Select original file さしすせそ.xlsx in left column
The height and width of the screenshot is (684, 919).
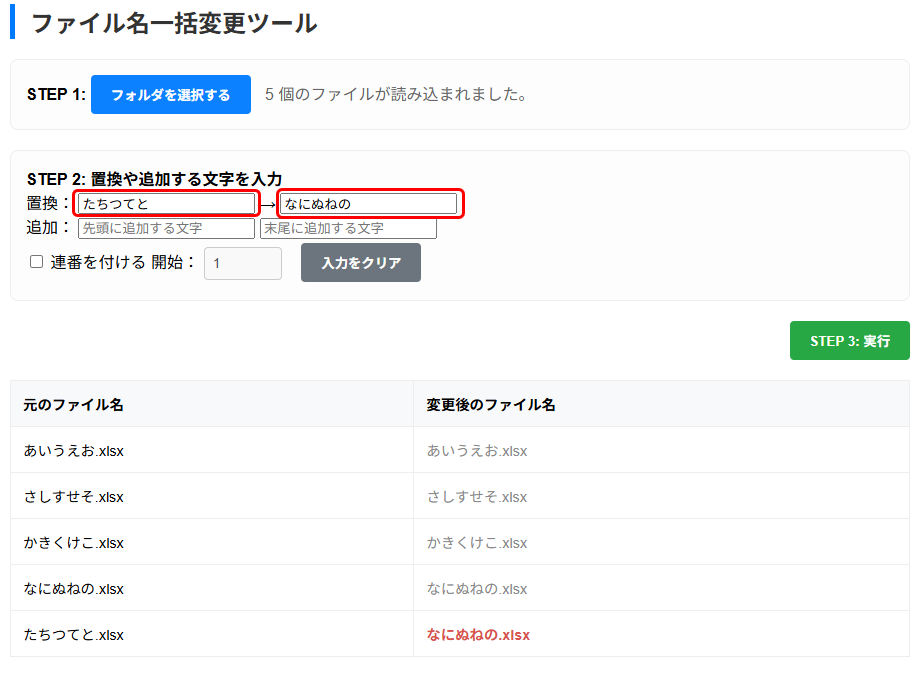[74, 497]
